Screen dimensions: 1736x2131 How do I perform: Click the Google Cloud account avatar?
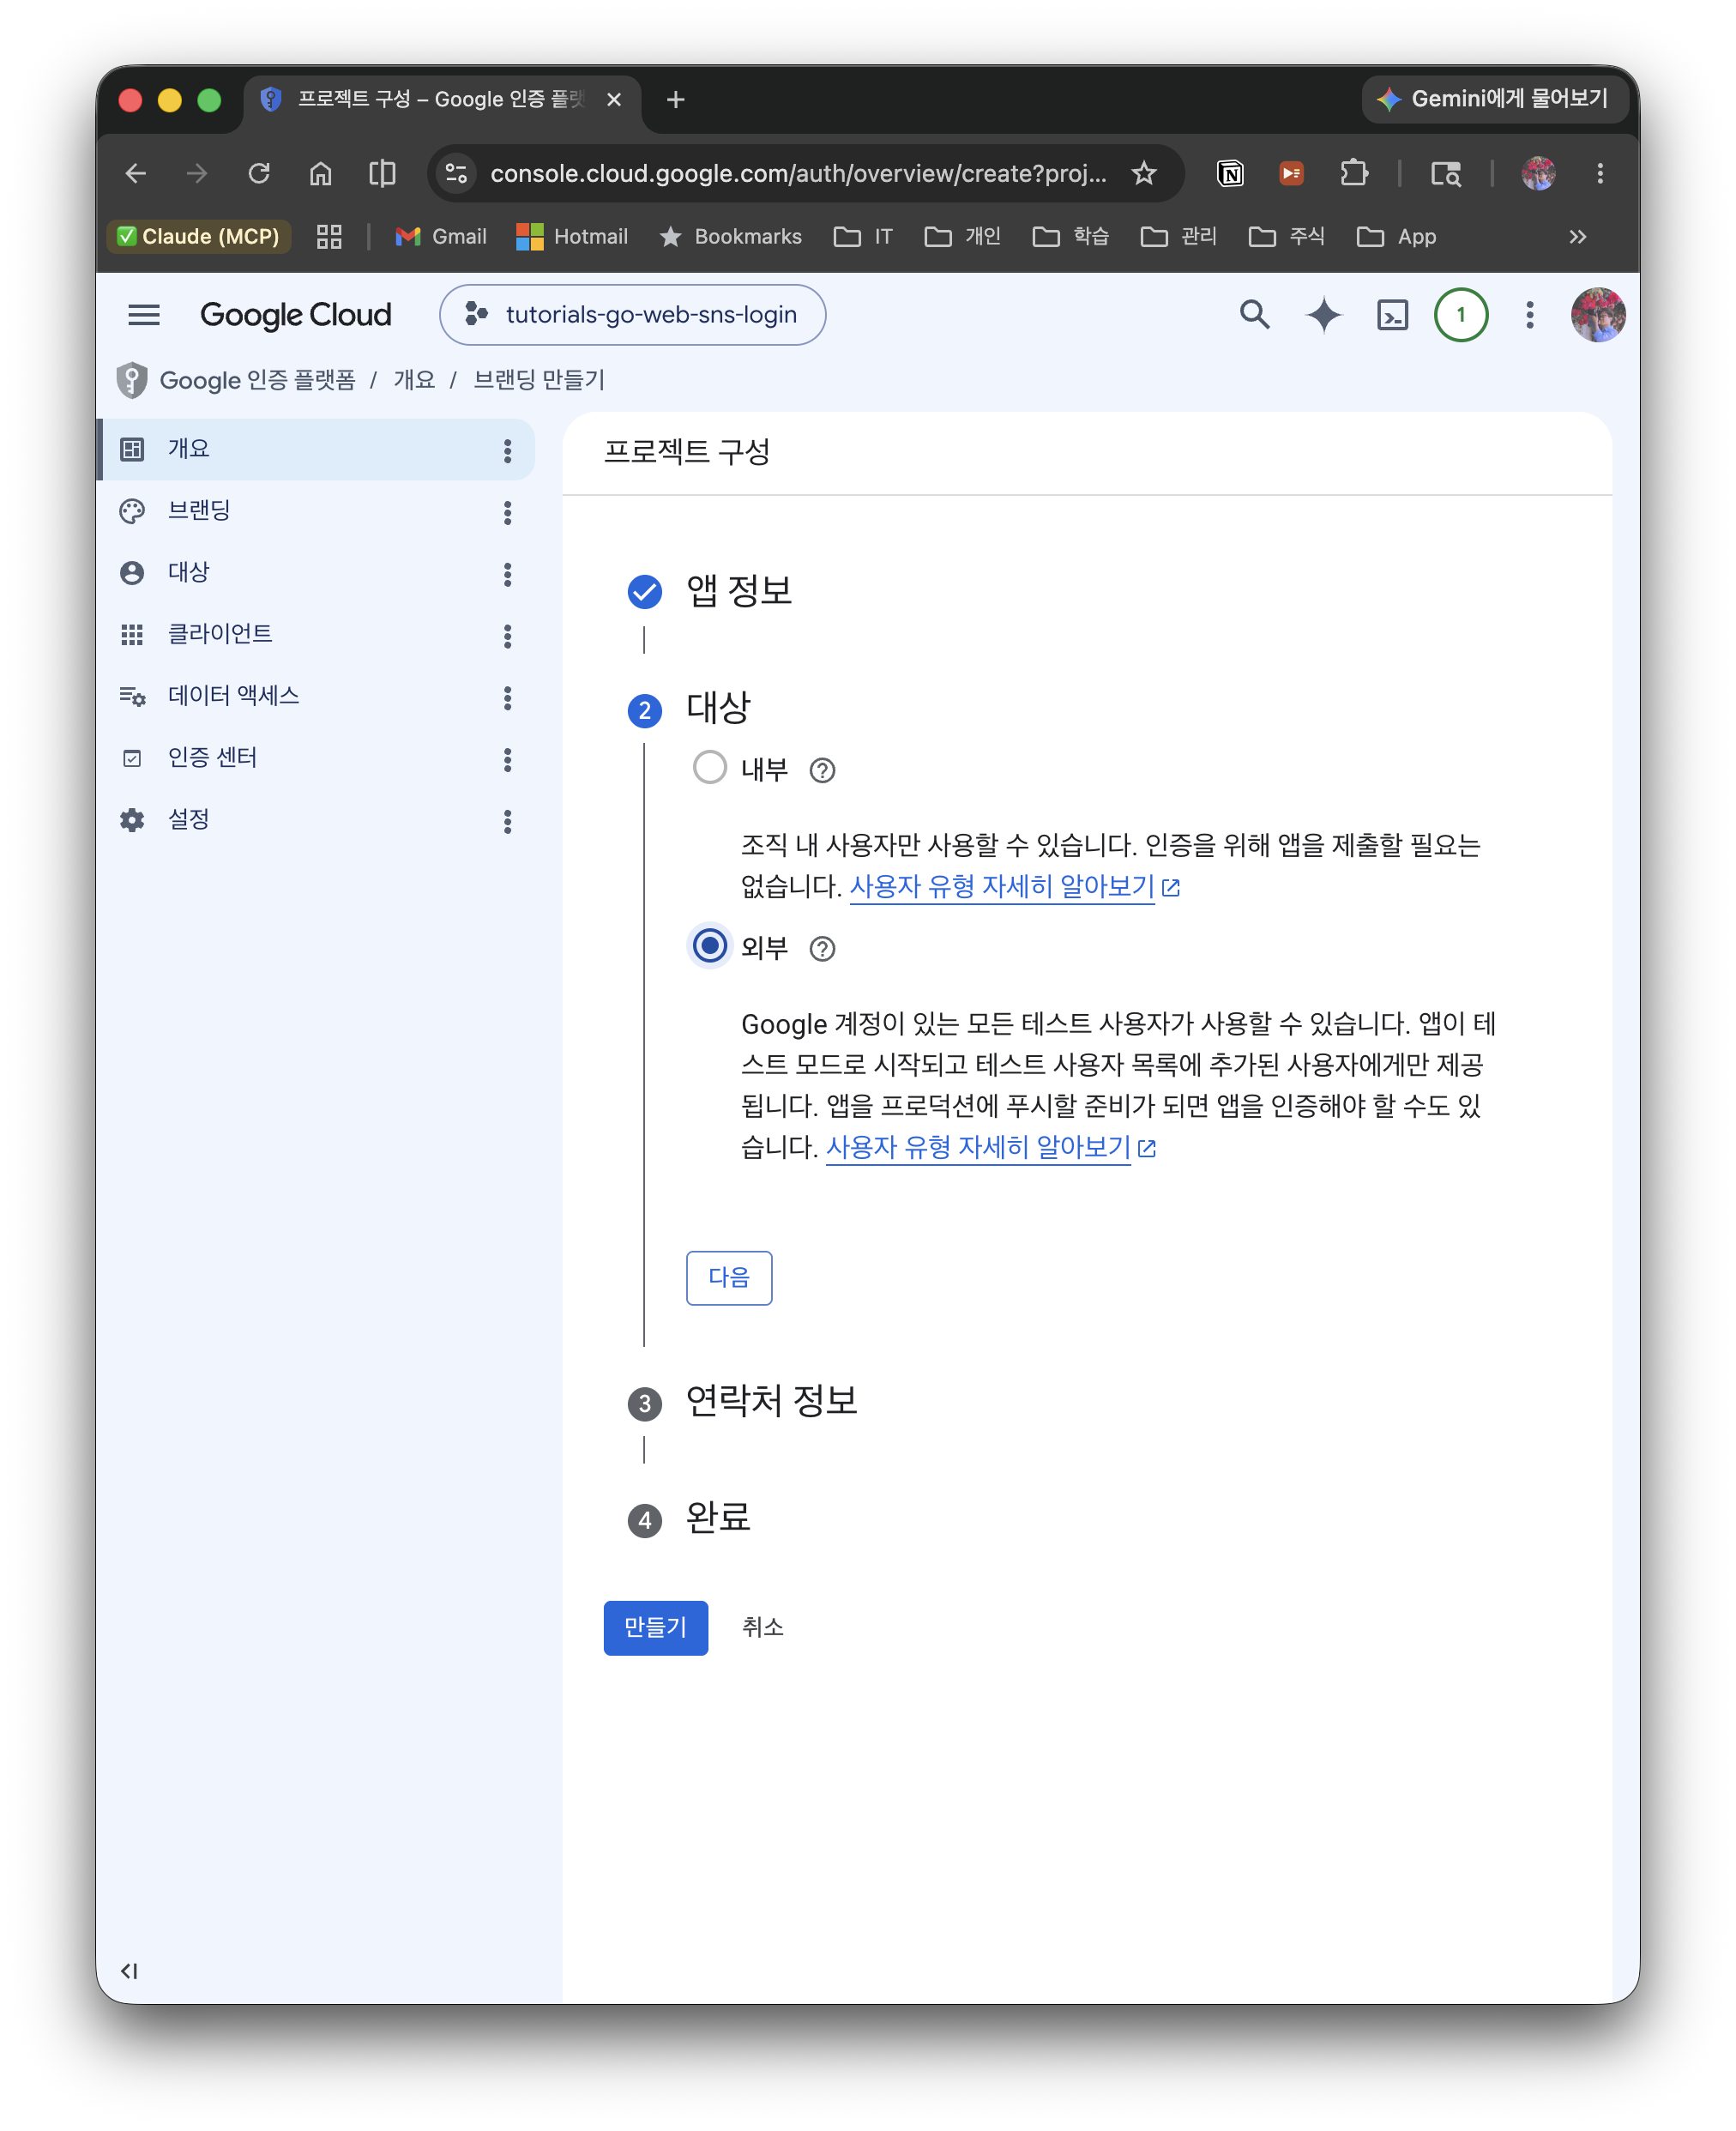point(1598,315)
